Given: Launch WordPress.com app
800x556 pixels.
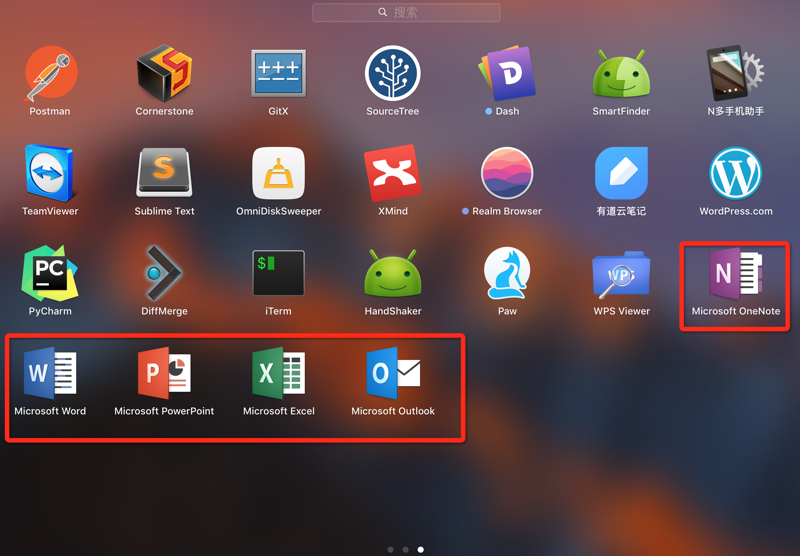Looking at the screenshot, I should 736,173.
